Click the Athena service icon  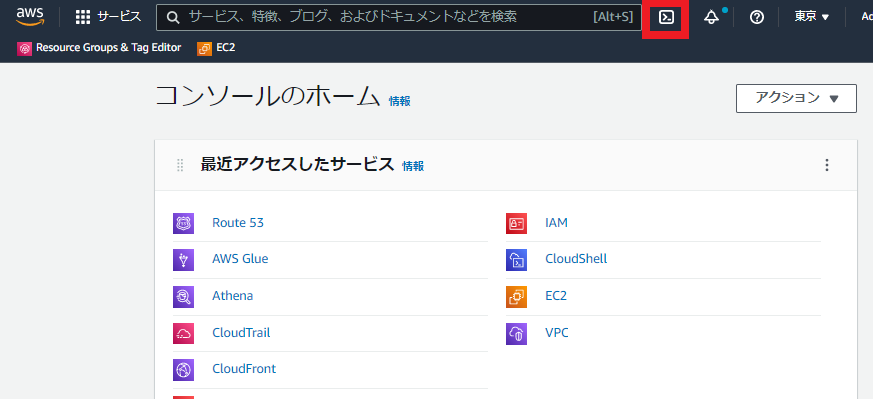click(x=183, y=297)
